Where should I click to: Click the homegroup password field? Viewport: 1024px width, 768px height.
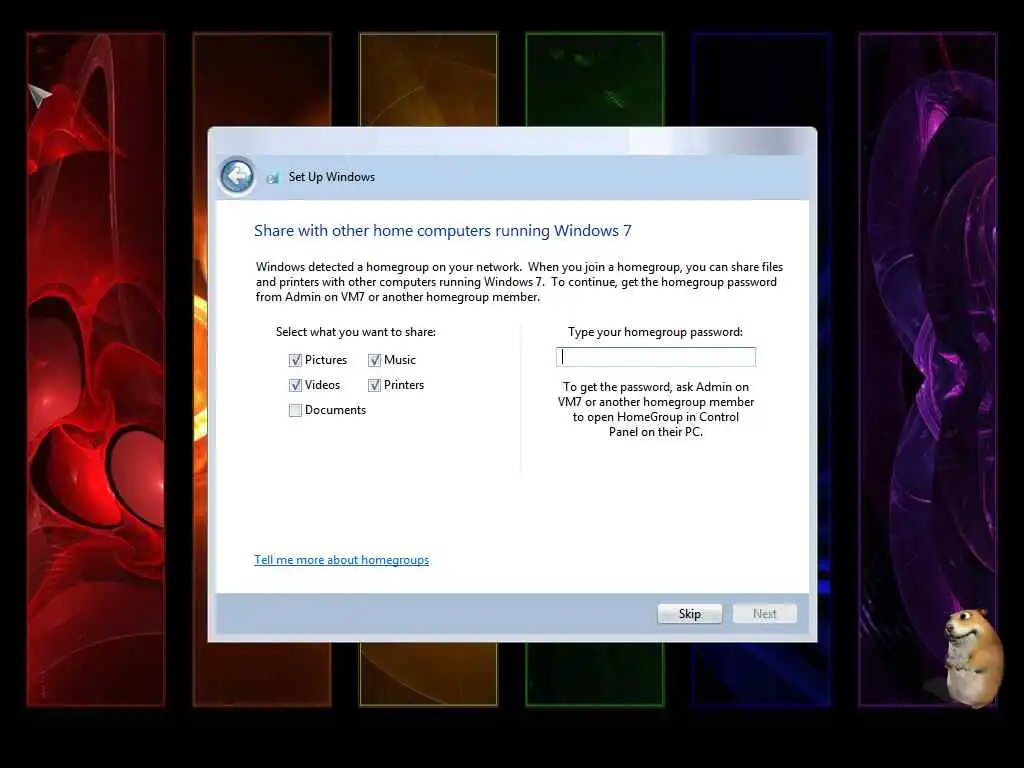[x=656, y=357]
